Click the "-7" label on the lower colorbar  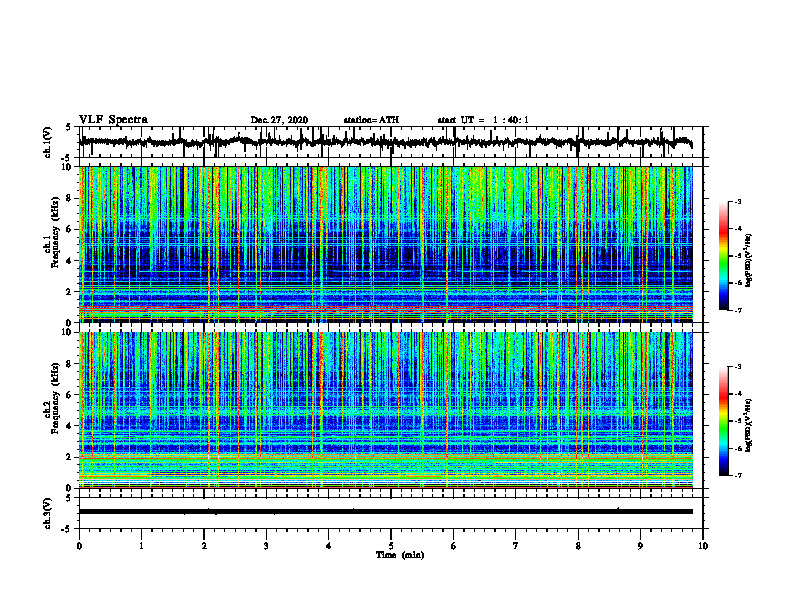pos(738,475)
